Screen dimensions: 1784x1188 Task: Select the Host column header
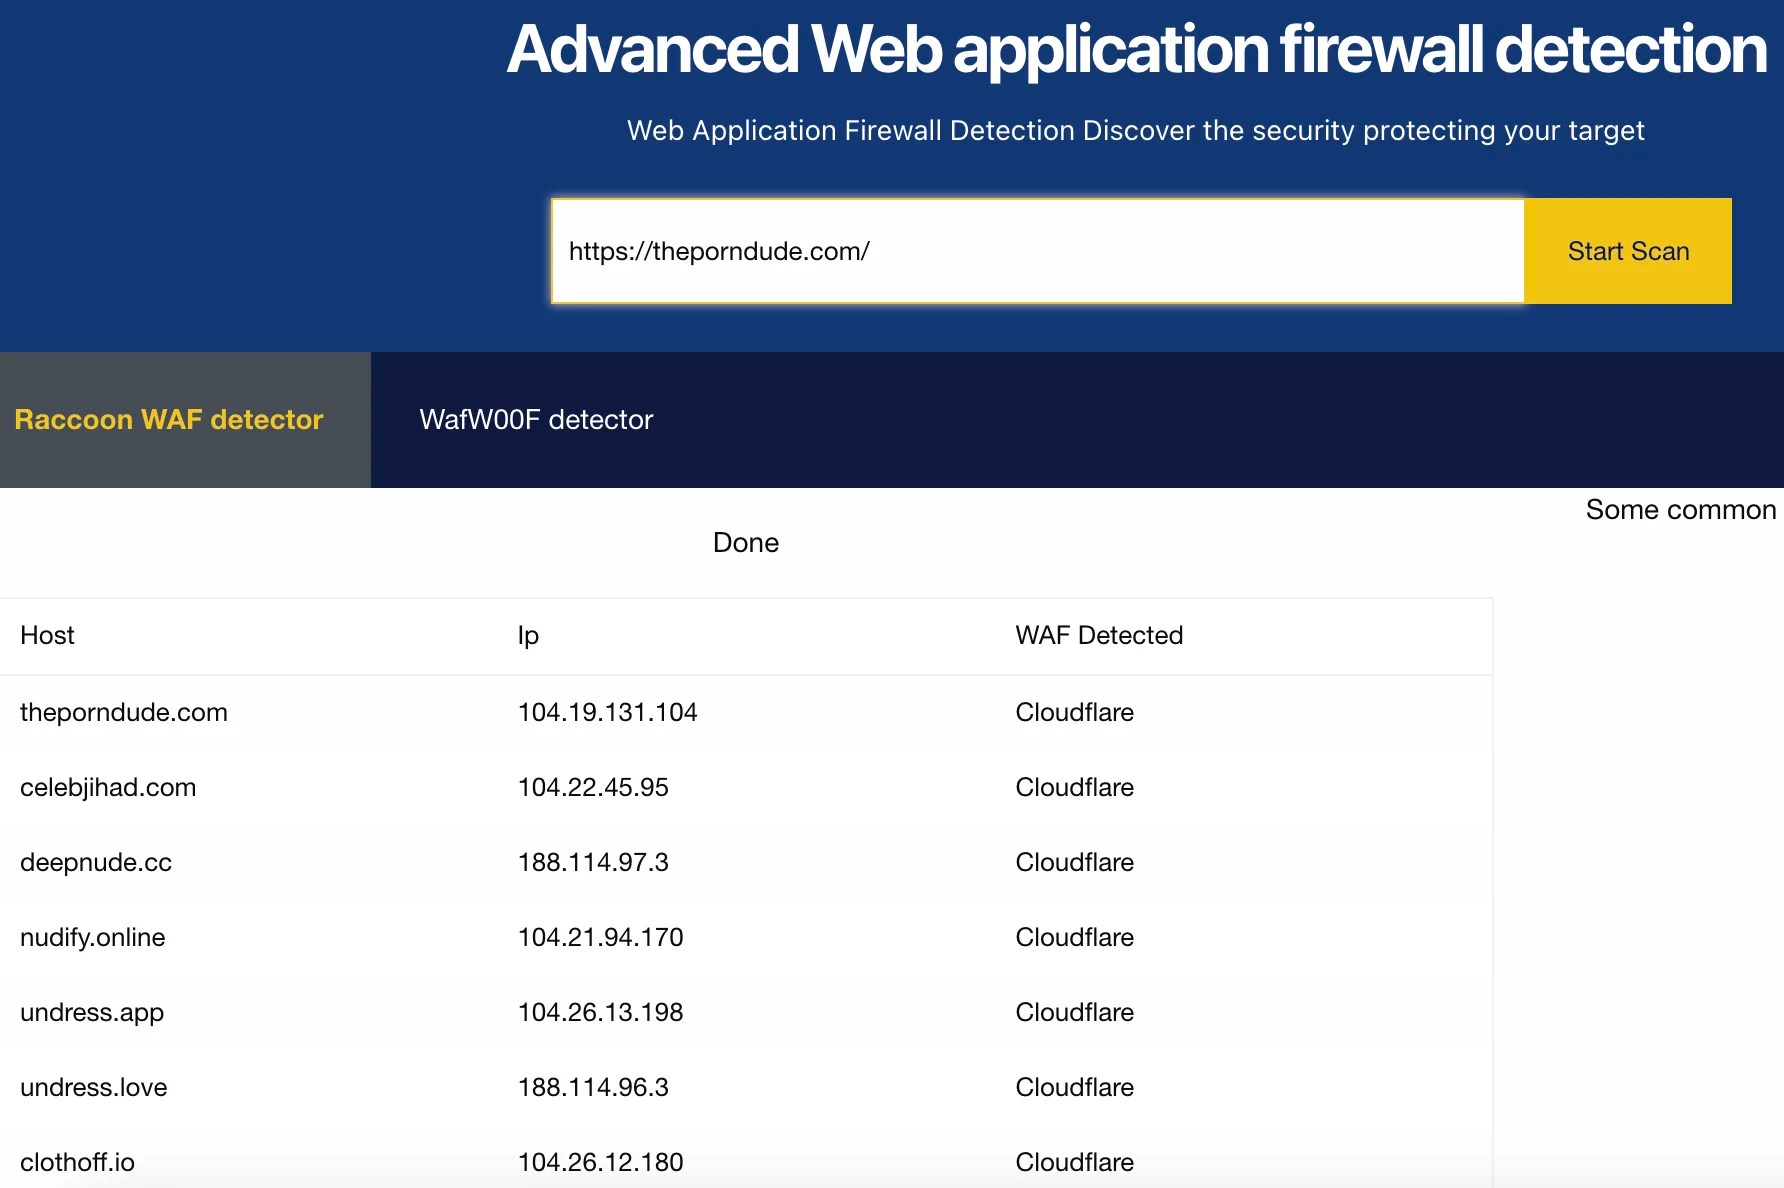(47, 635)
